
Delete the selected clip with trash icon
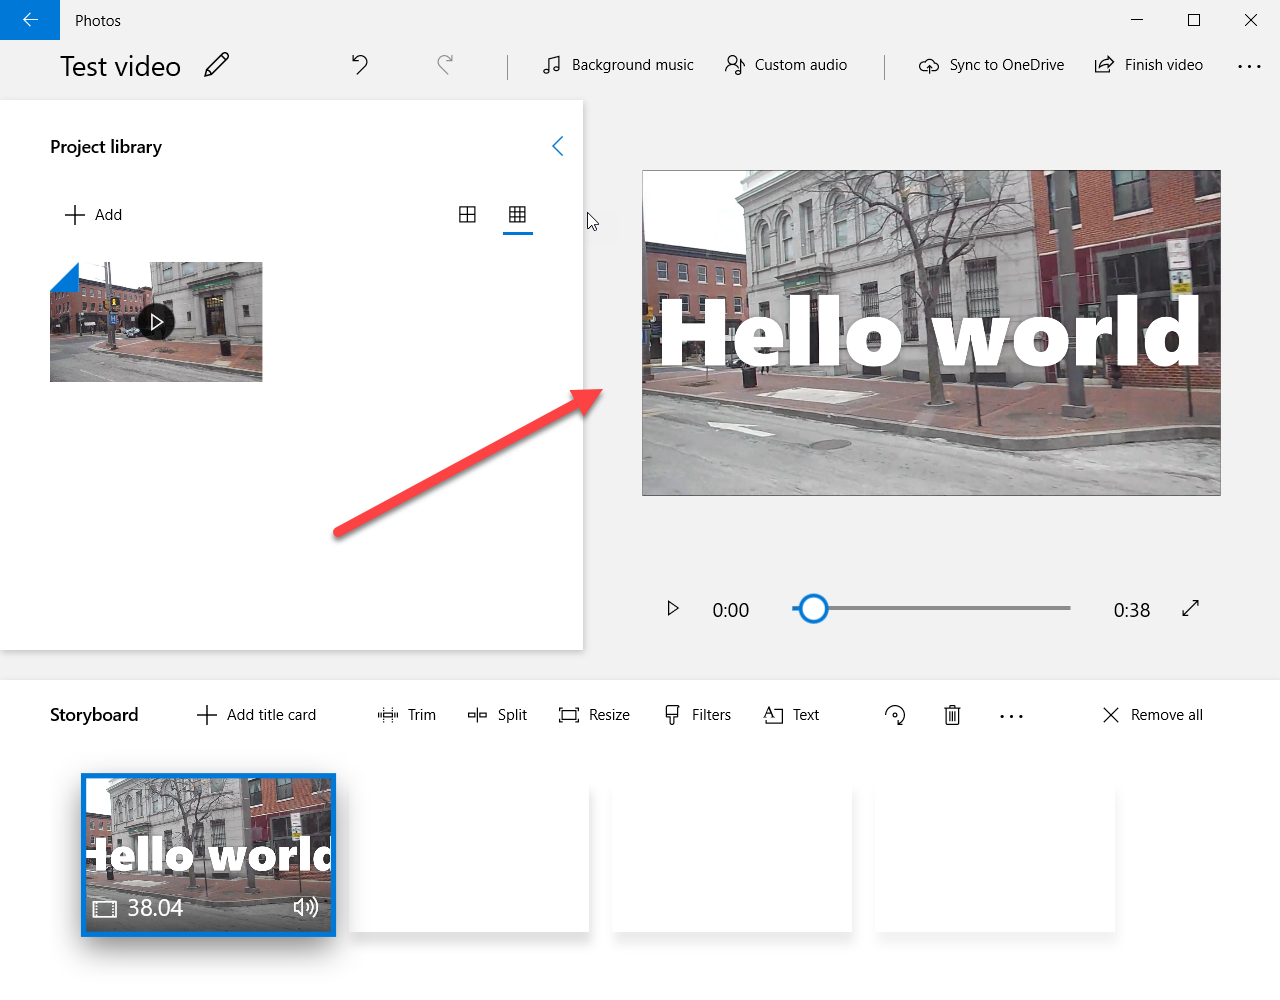[x=952, y=715]
